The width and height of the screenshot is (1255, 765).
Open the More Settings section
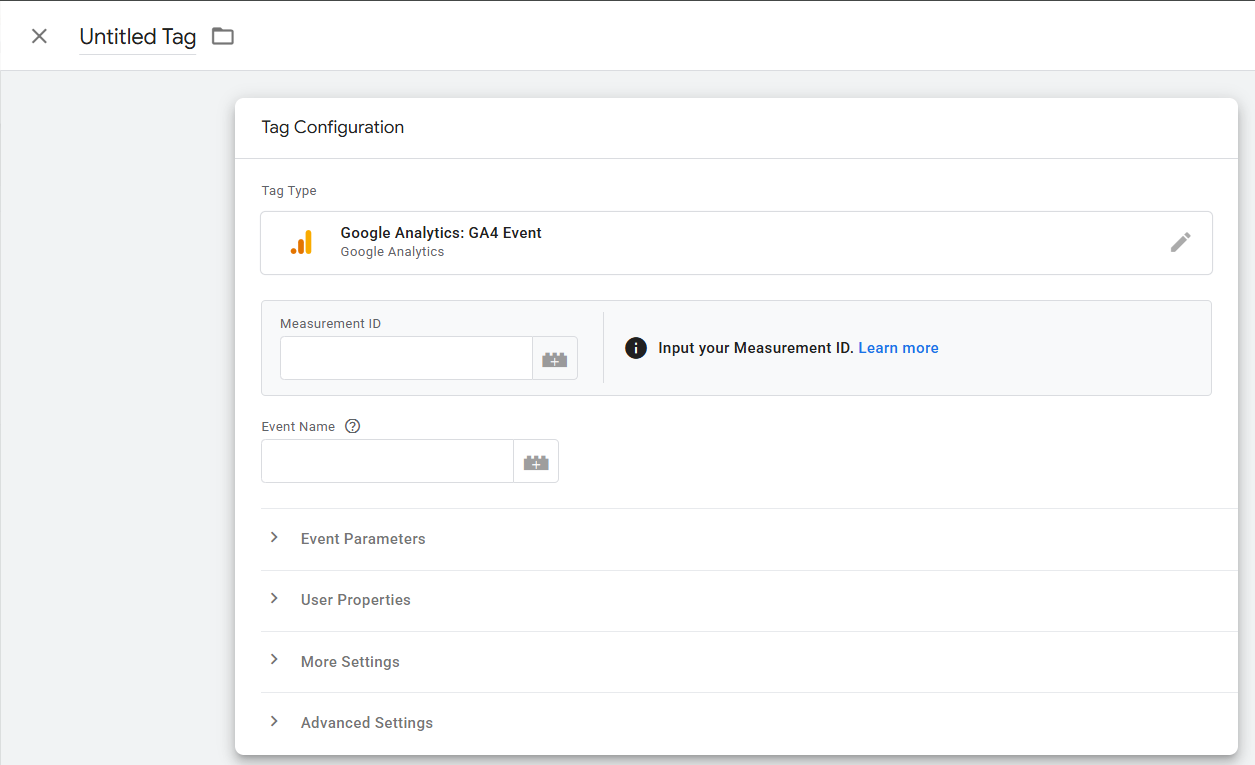(350, 662)
